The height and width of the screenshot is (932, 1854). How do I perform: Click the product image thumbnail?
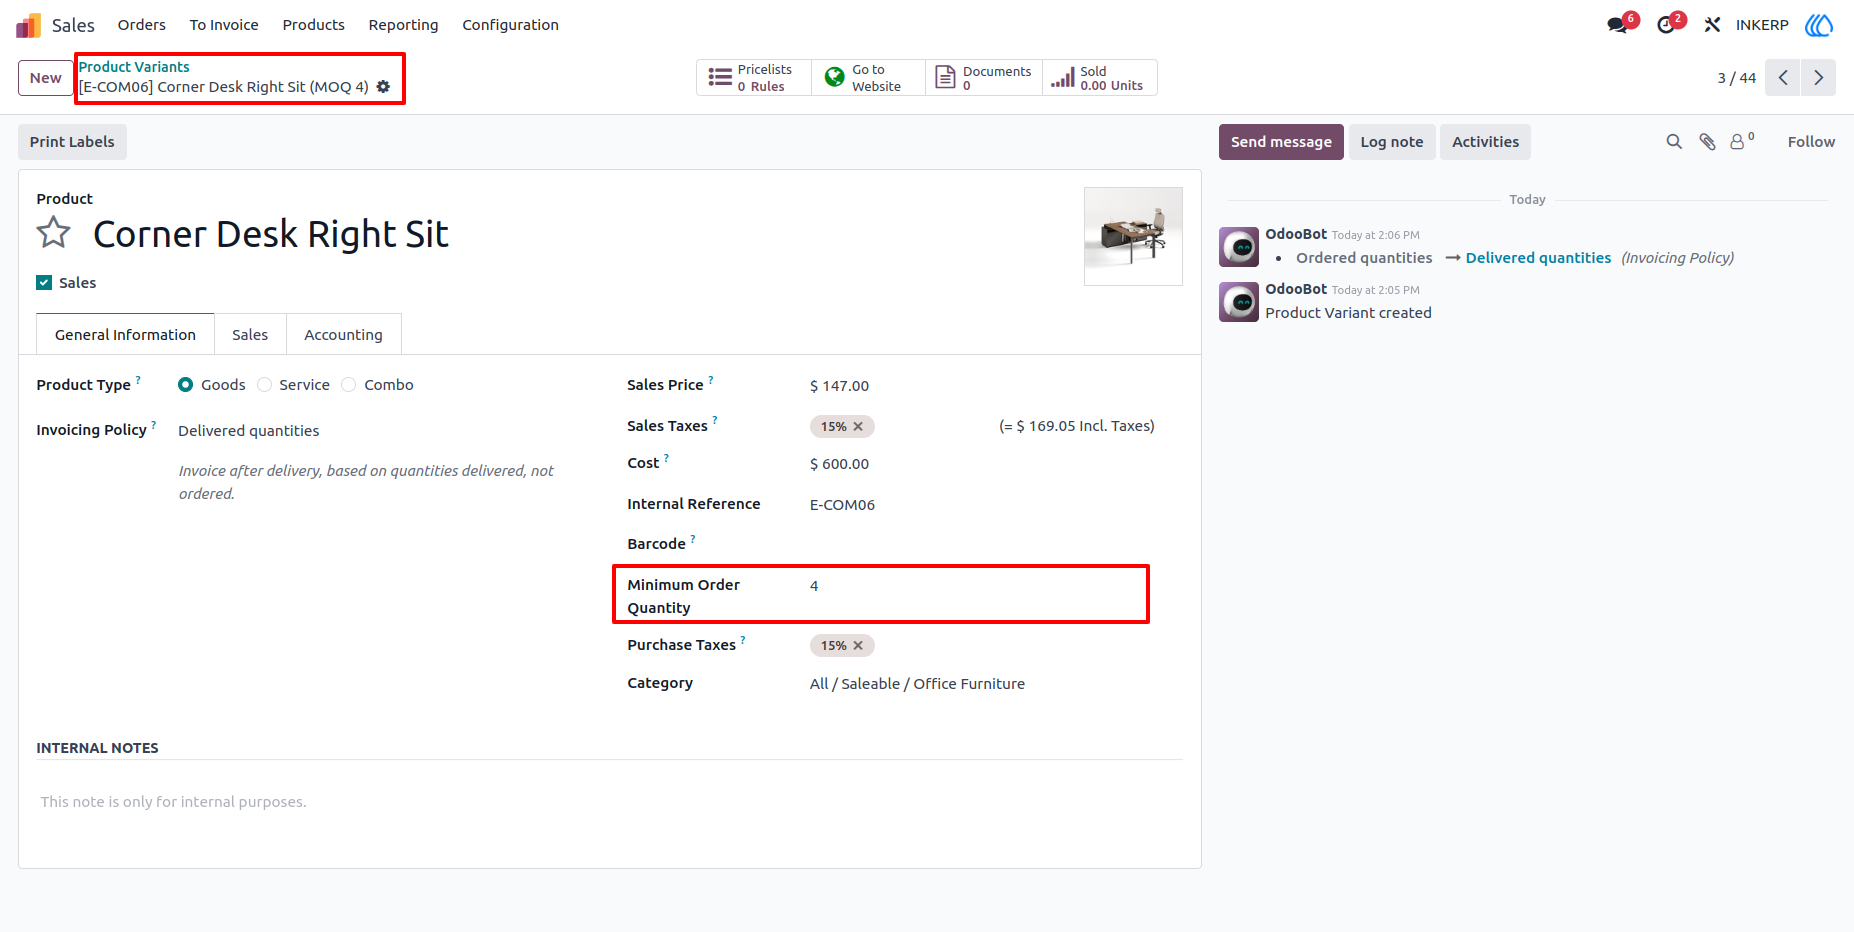click(1133, 236)
